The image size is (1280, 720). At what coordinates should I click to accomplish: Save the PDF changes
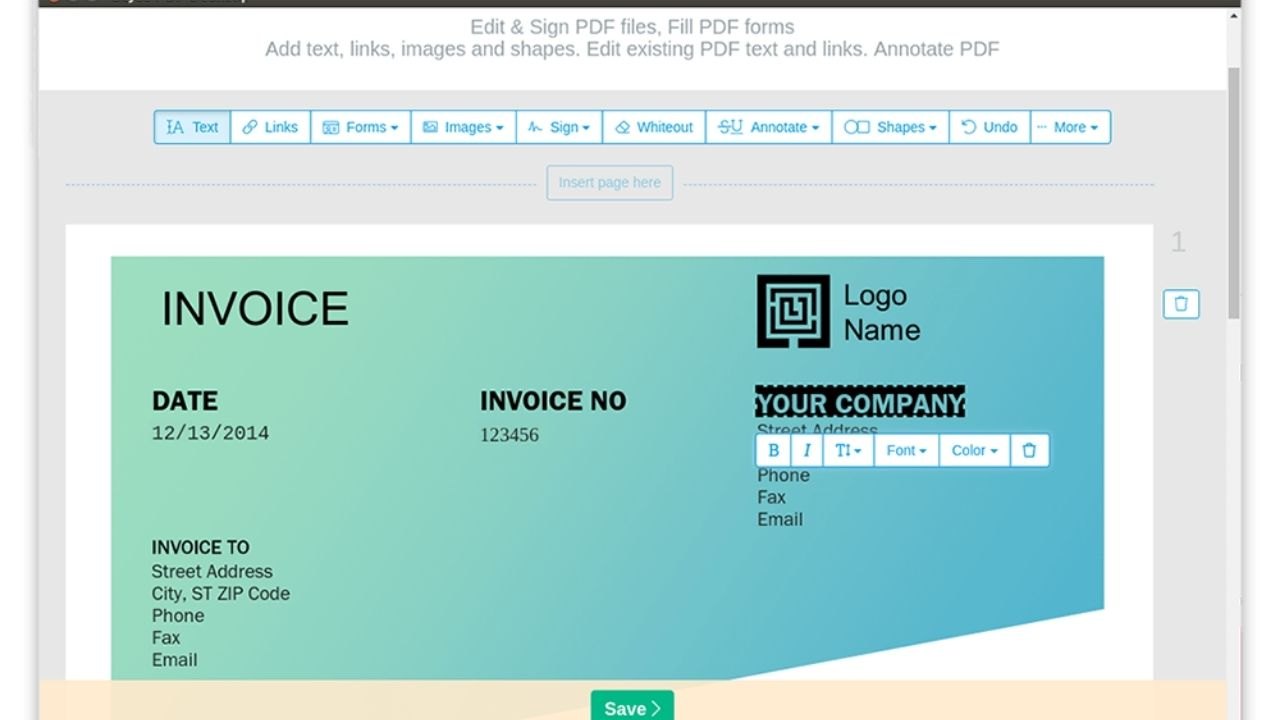pos(632,708)
